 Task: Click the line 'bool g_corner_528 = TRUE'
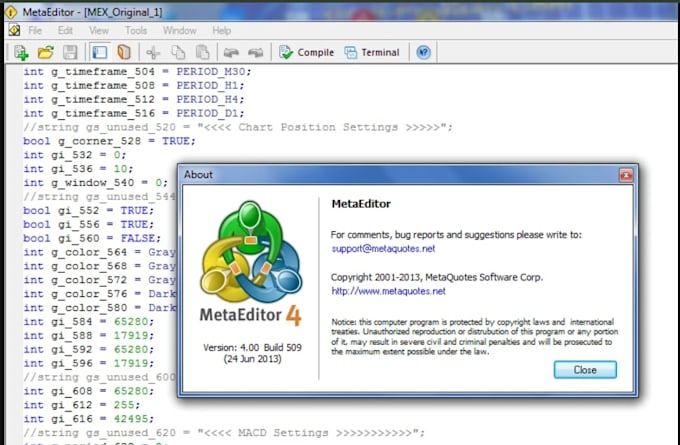(109, 141)
